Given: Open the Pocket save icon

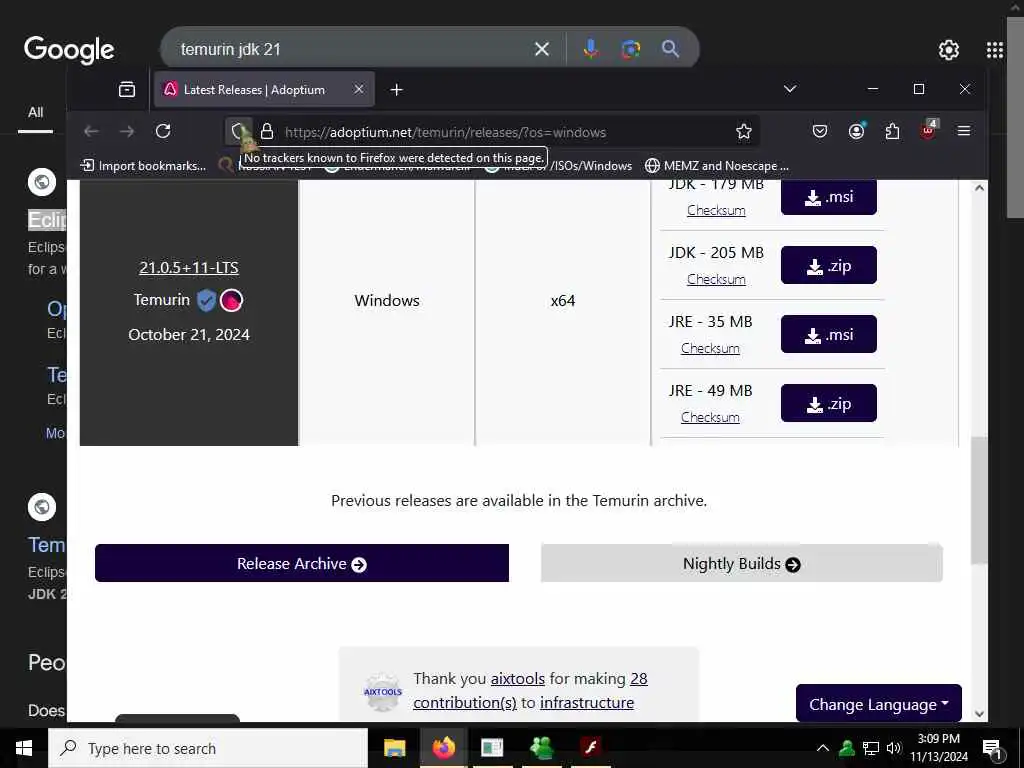Looking at the screenshot, I should tap(820, 131).
